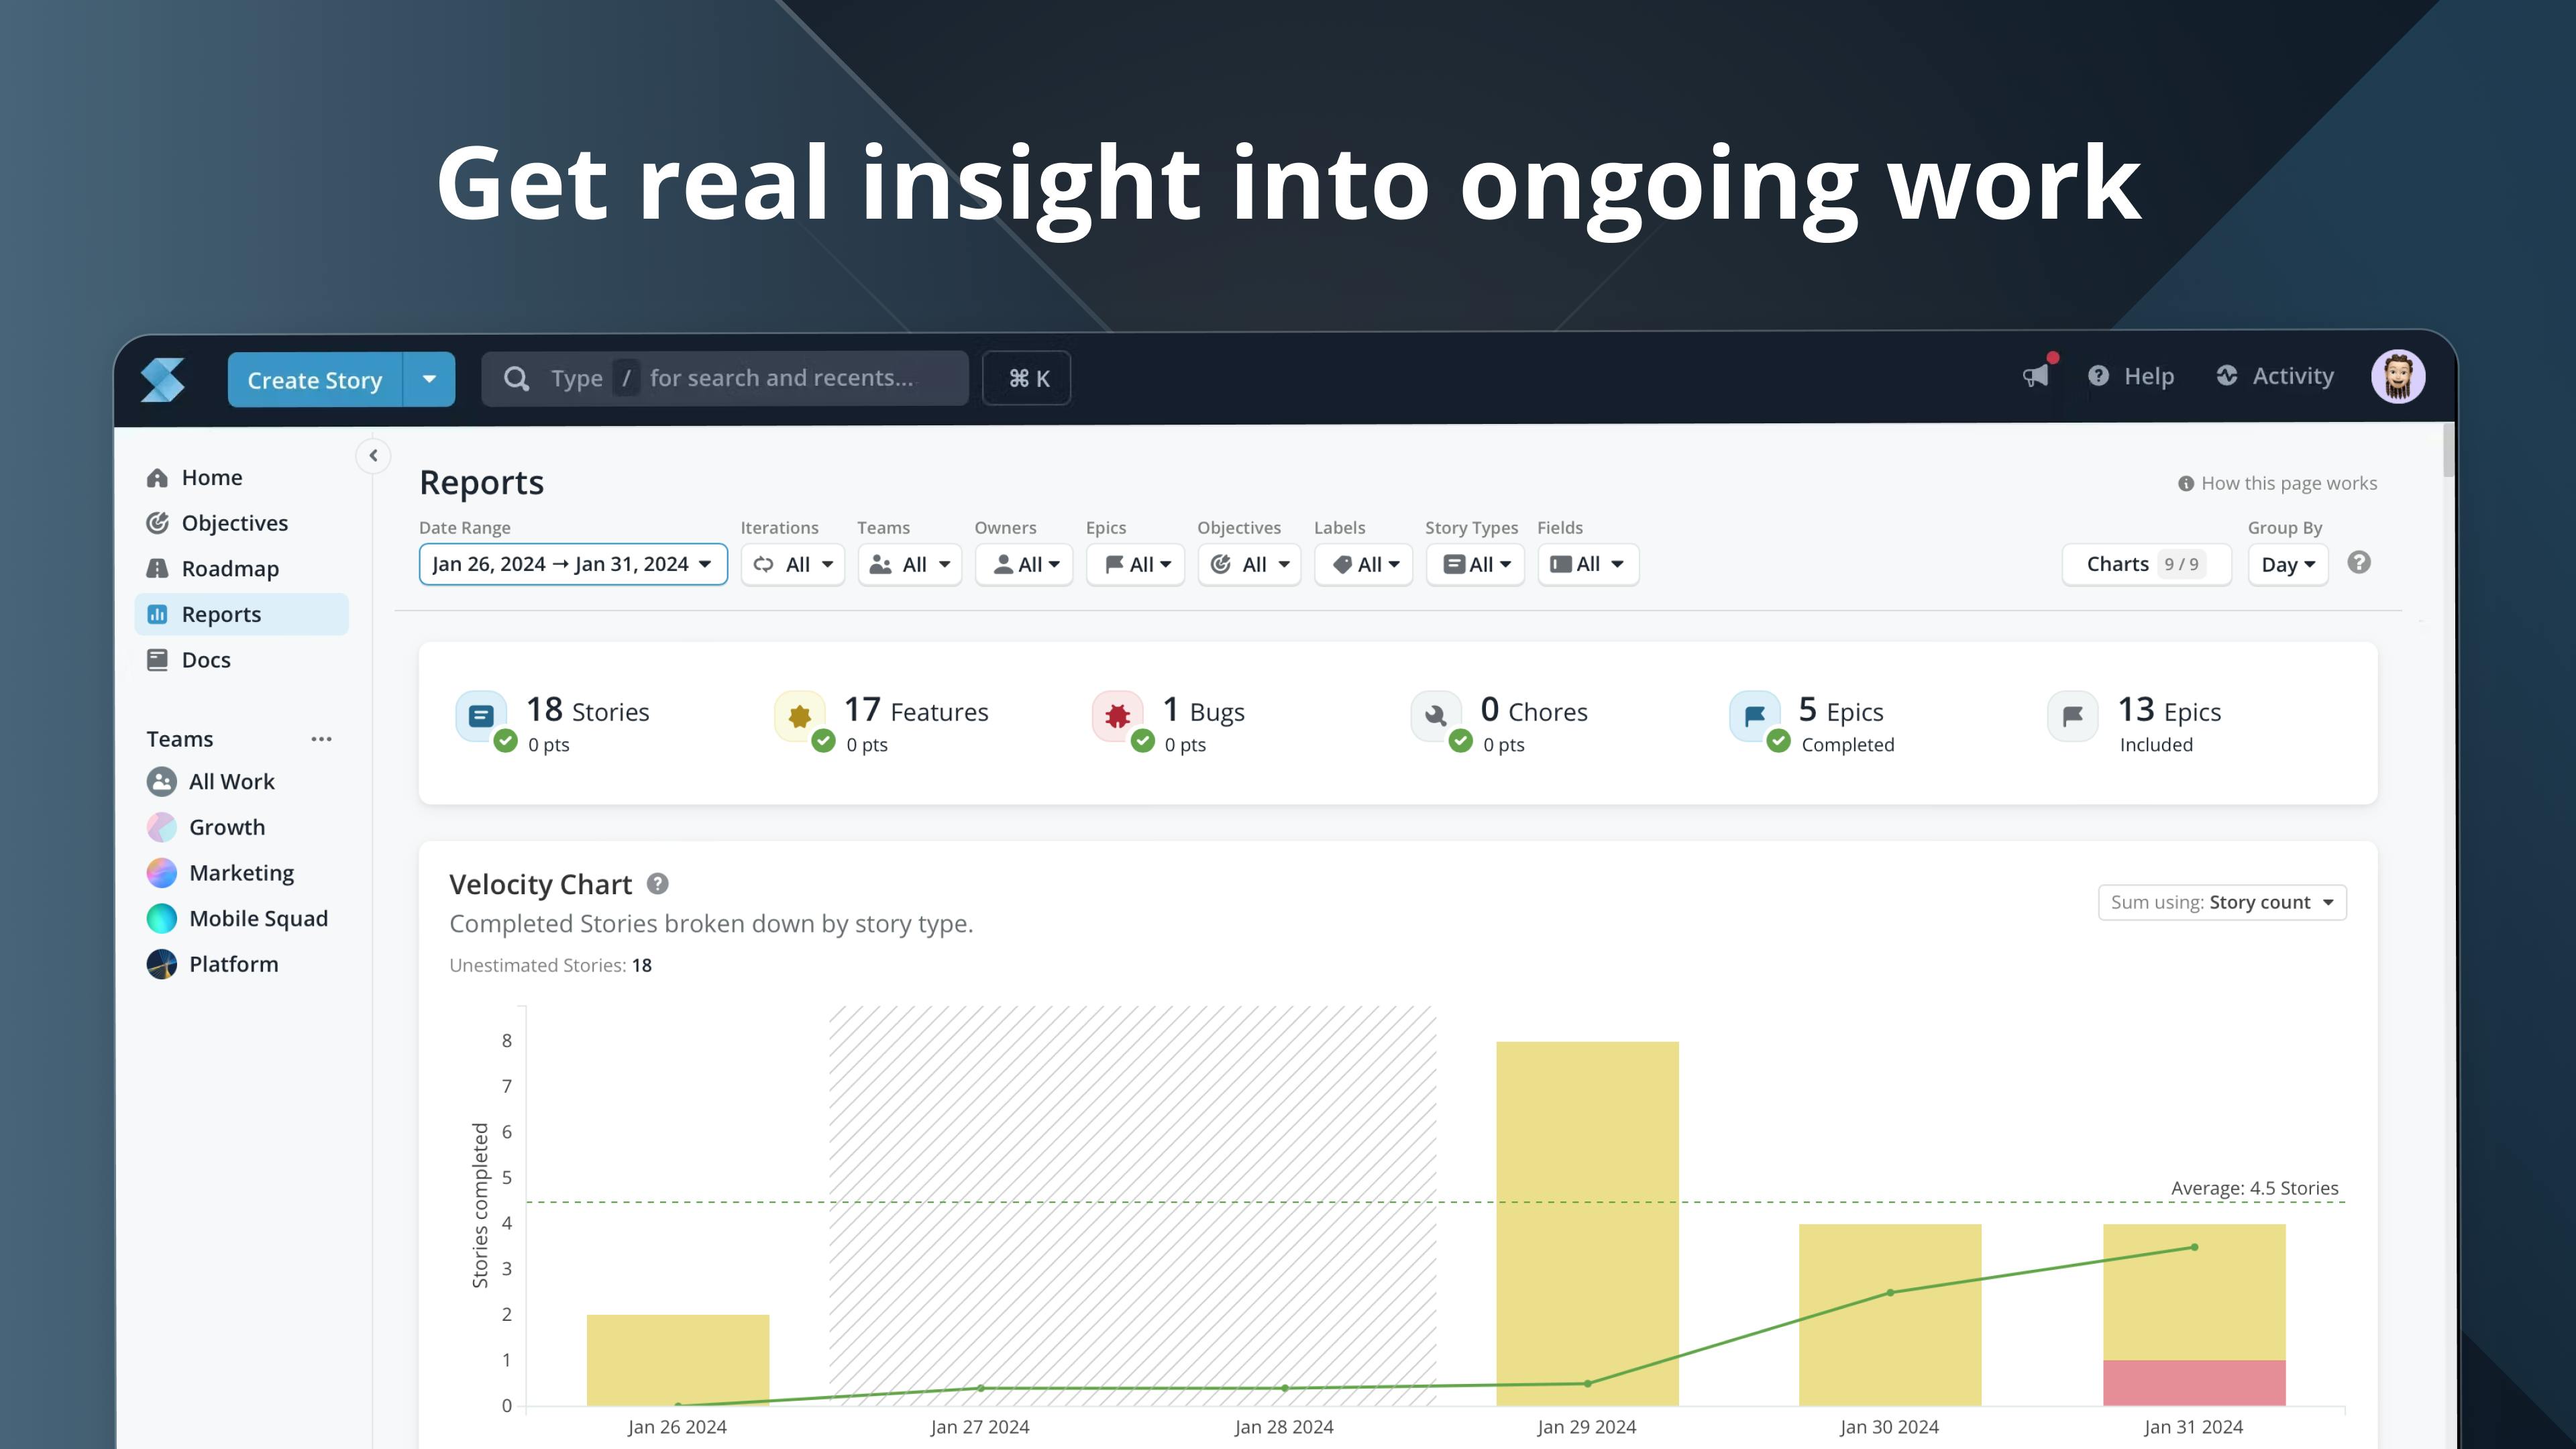The height and width of the screenshot is (1449, 2576).
Task: Click the Group By help icon
Action: (x=2359, y=563)
